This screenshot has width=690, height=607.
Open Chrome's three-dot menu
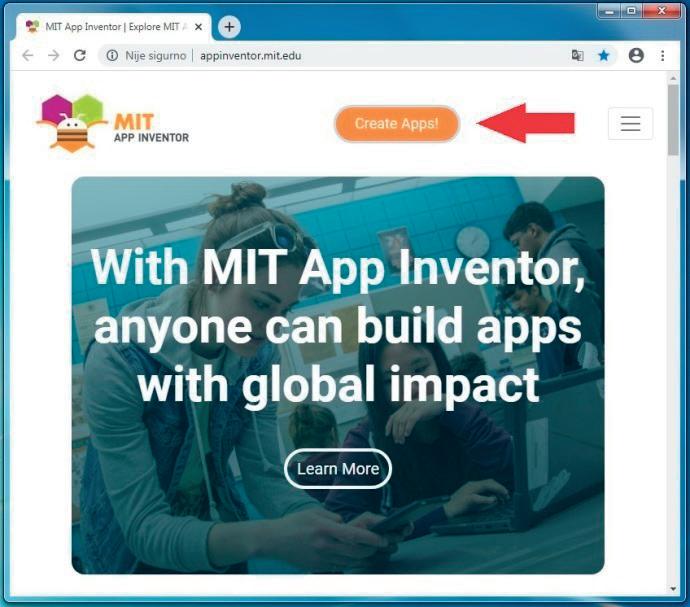pos(662,55)
